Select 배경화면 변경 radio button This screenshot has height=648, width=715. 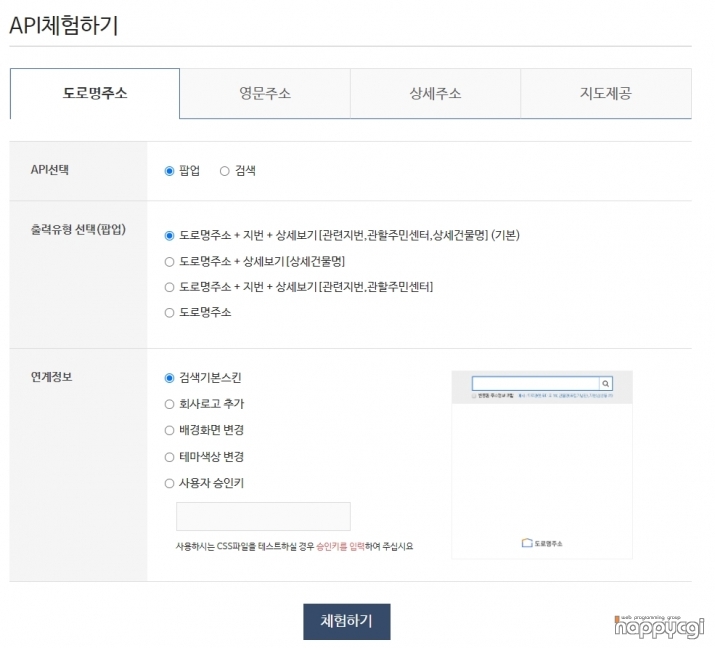click(x=169, y=430)
